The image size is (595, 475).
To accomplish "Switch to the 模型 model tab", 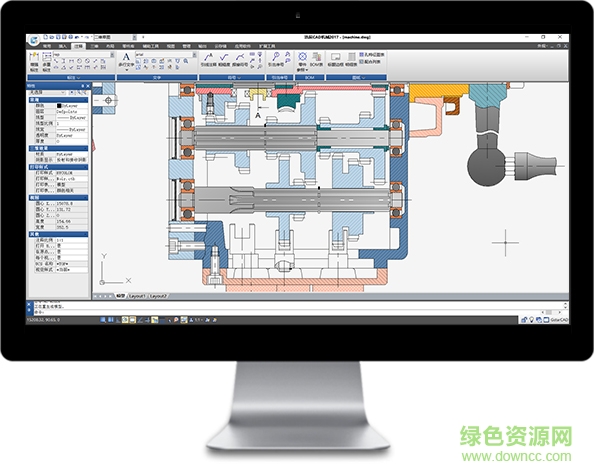I will [x=121, y=296].
